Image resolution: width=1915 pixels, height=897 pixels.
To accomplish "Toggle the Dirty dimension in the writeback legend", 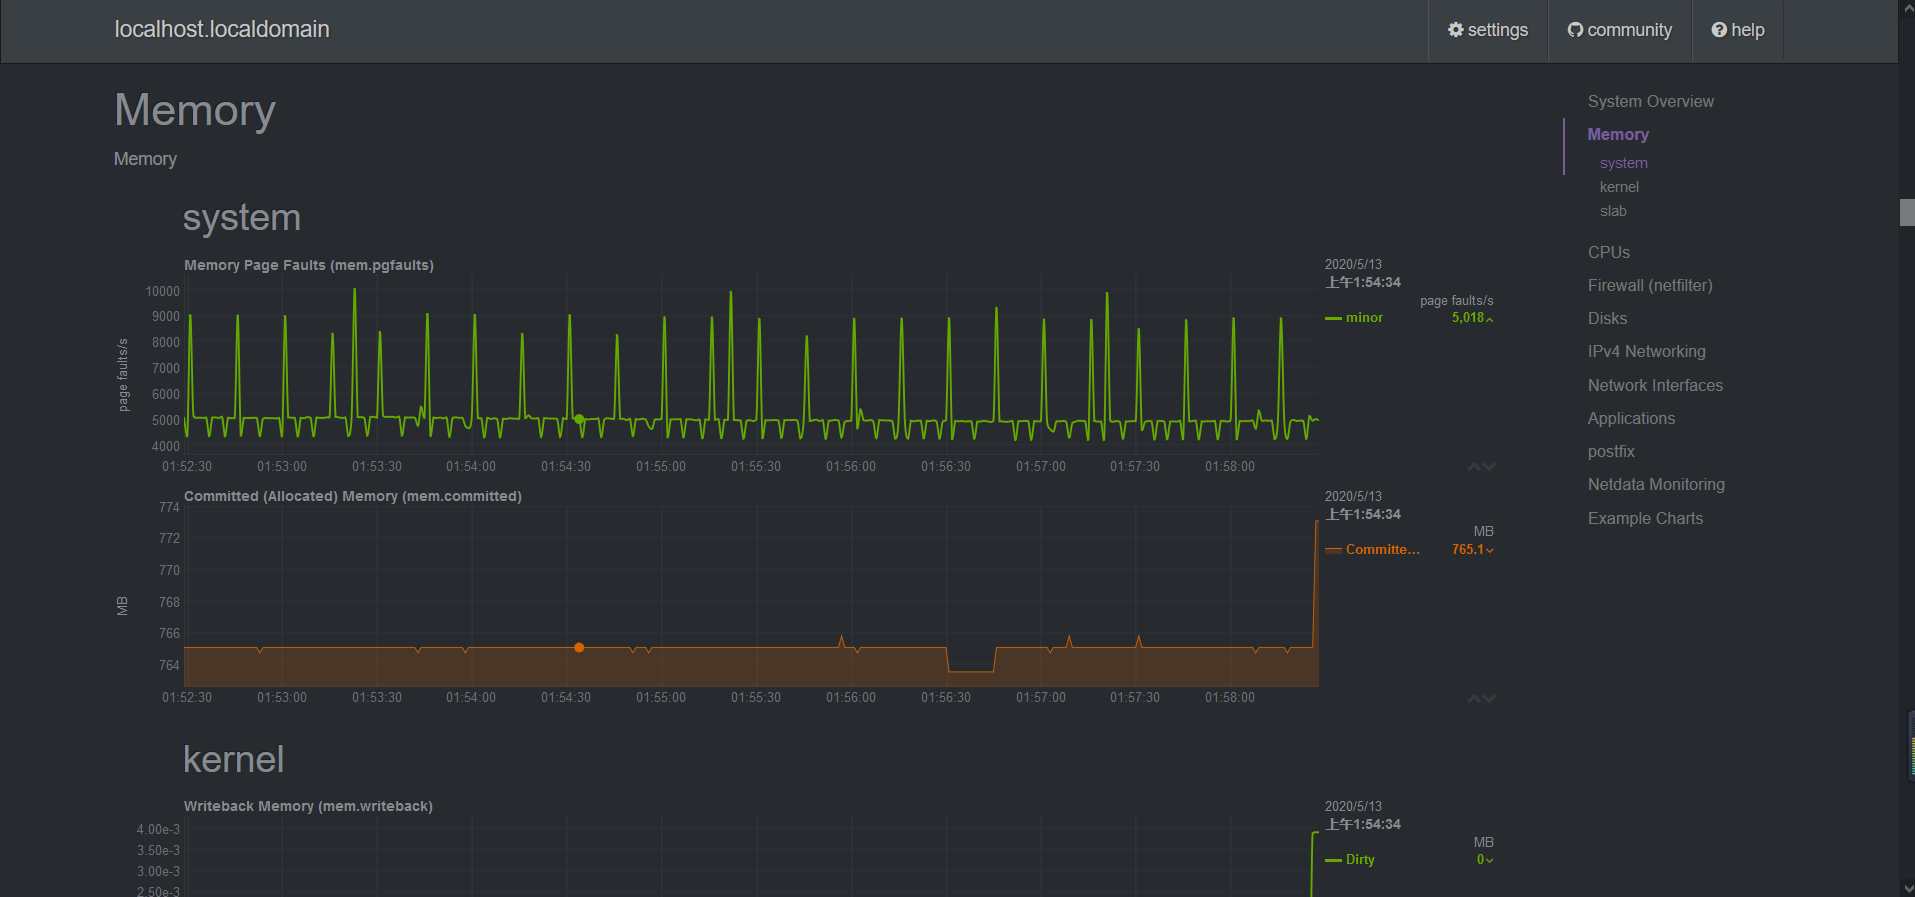I will 1360,860.
